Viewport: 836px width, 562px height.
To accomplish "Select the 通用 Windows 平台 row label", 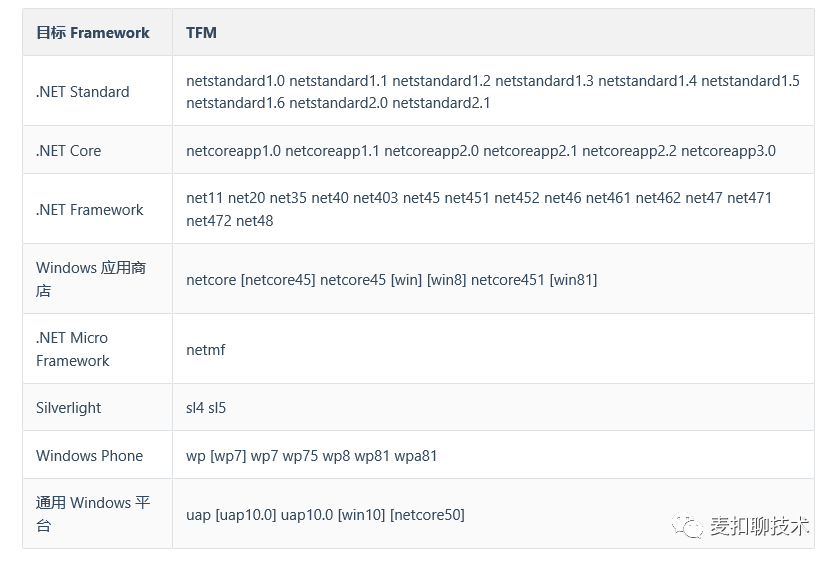I will tap(93, 514).
